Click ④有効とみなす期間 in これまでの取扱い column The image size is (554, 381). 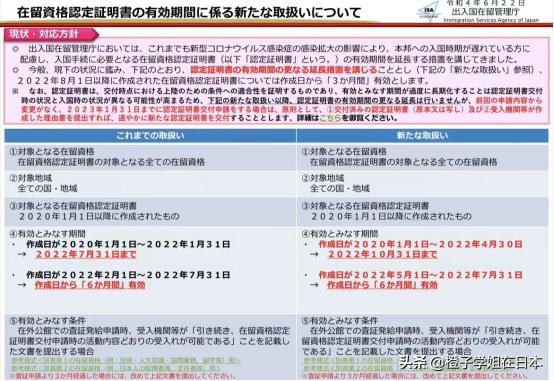(x=48, y=234)
